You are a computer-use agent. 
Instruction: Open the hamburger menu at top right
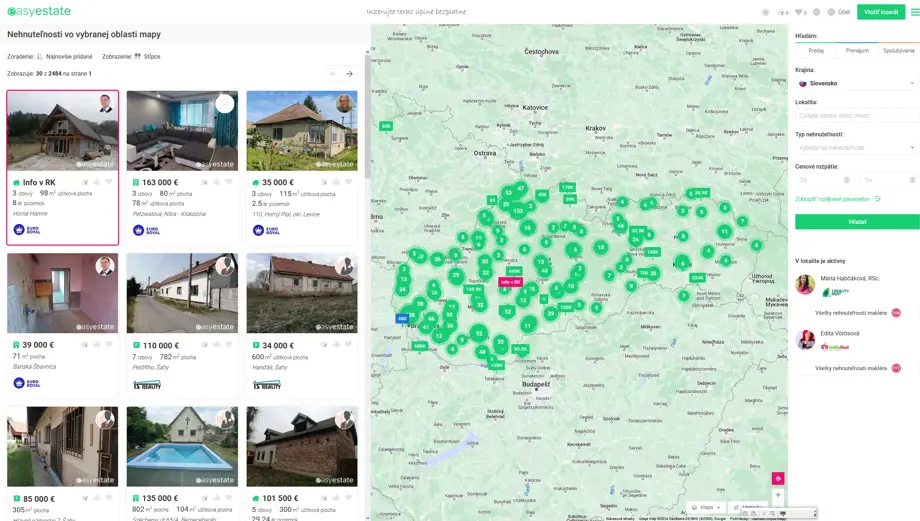[x=915, y=12]
